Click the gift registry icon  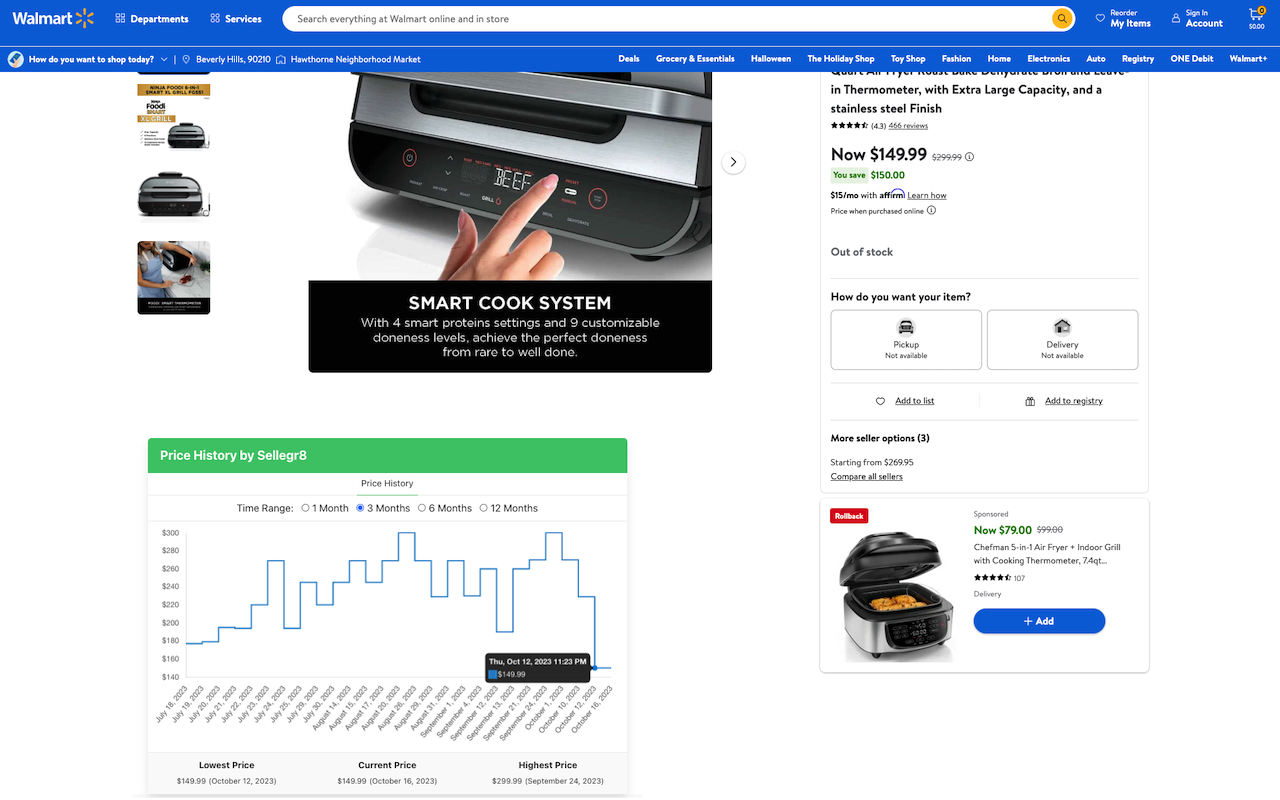pyautogui.click(x=1030, y=401)
